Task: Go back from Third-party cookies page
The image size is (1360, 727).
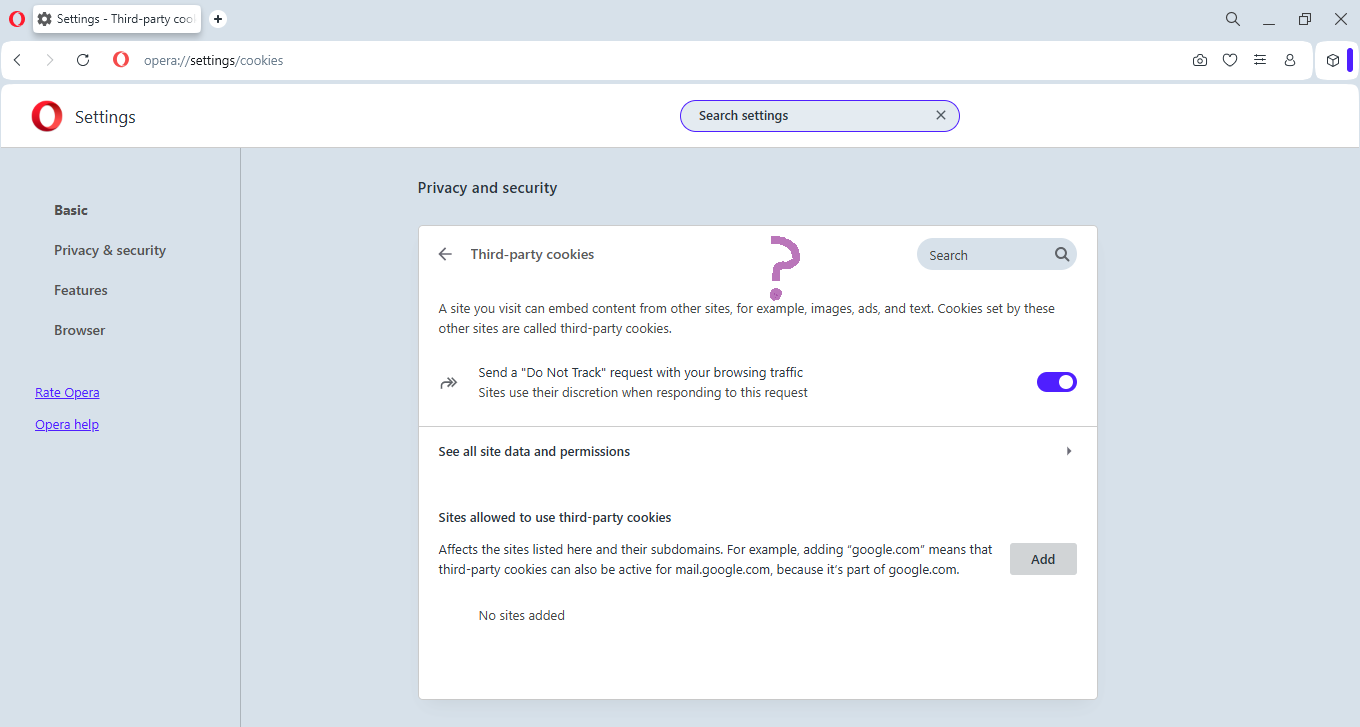Action: click(x=445, y=254)
